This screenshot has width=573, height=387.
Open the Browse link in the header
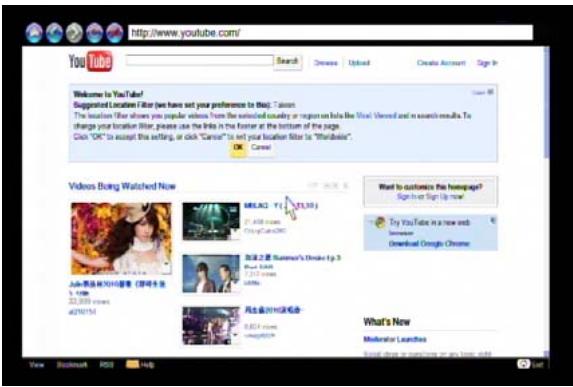(x=326, y=63)
